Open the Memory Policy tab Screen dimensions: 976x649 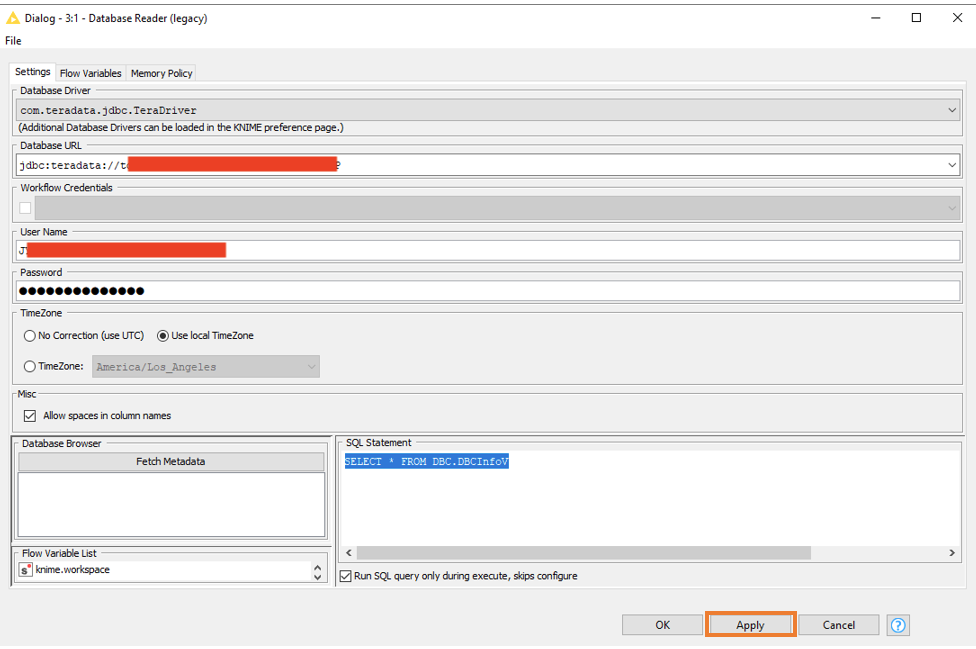coord(161,73)
